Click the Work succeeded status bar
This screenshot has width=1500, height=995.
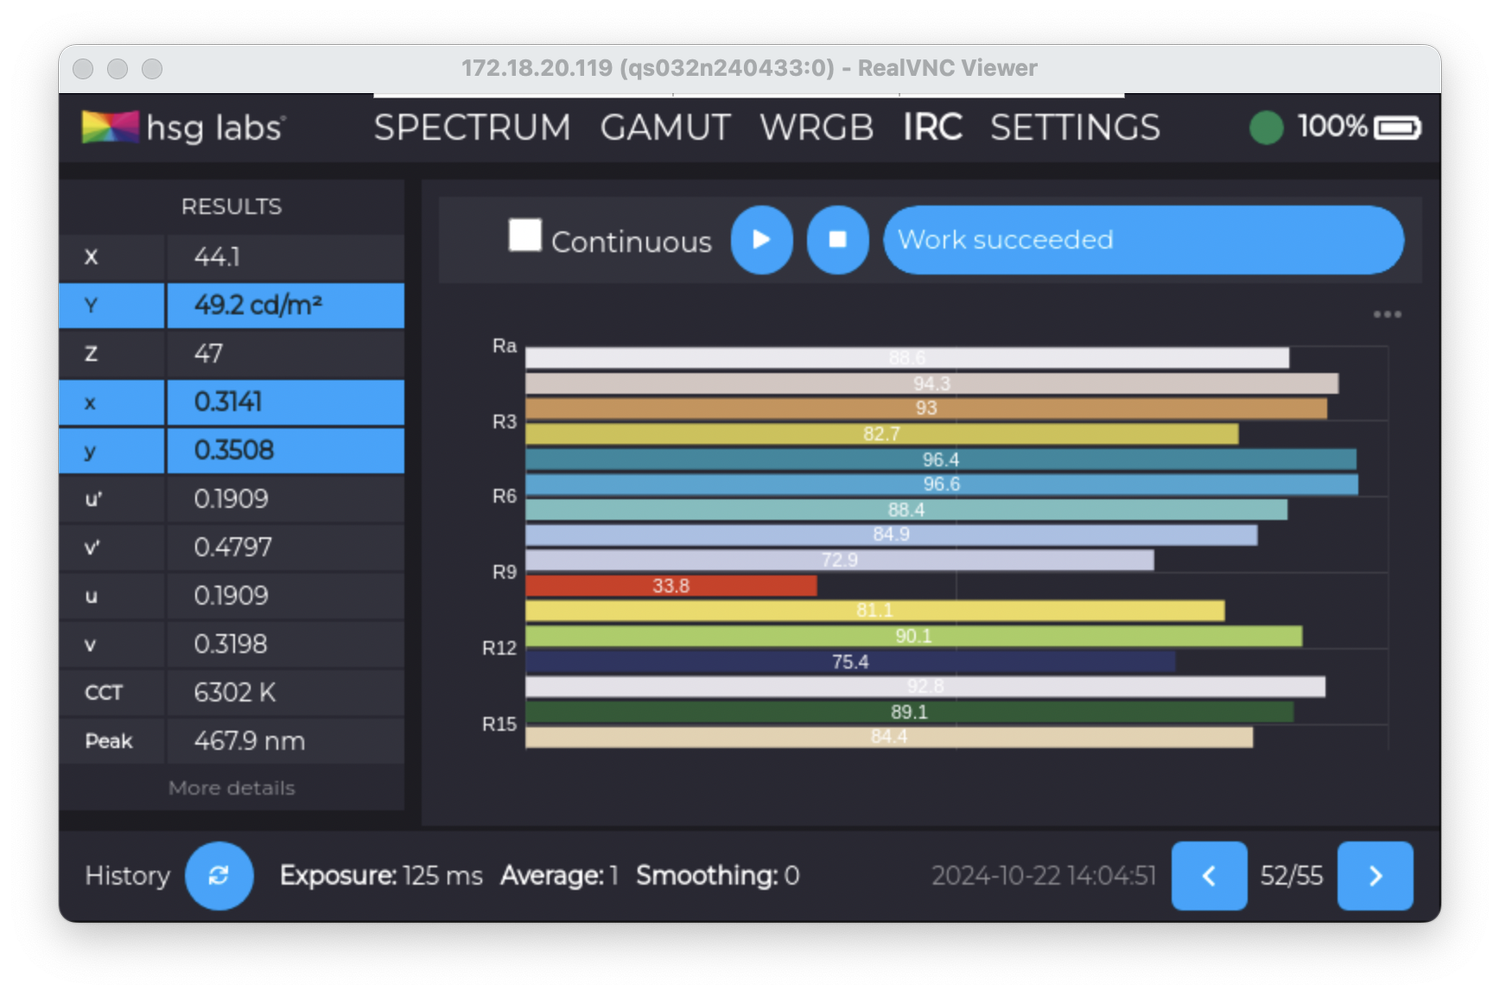click(x=1143, y=240)
